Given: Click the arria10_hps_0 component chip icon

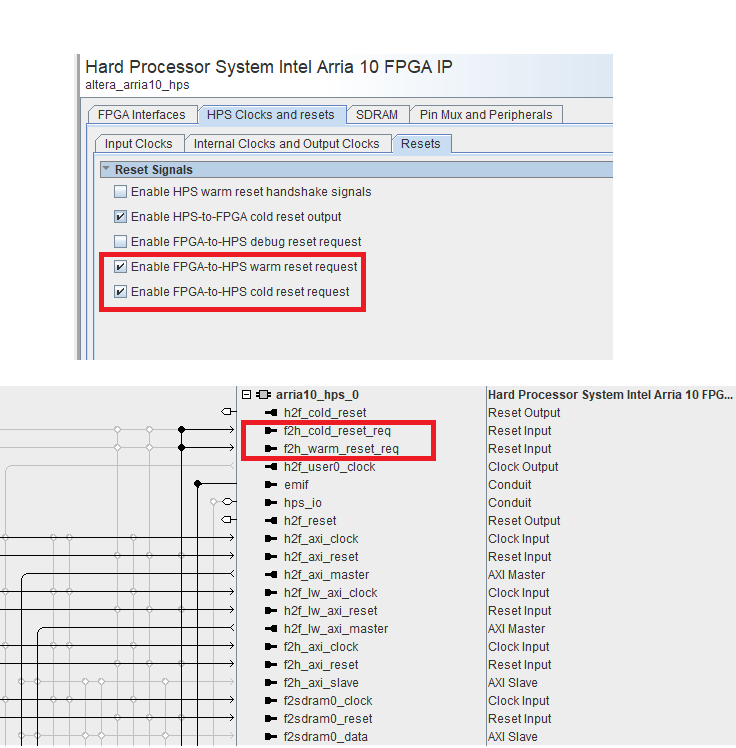Looking at the screenshot, I should click(x=263, y=395).
